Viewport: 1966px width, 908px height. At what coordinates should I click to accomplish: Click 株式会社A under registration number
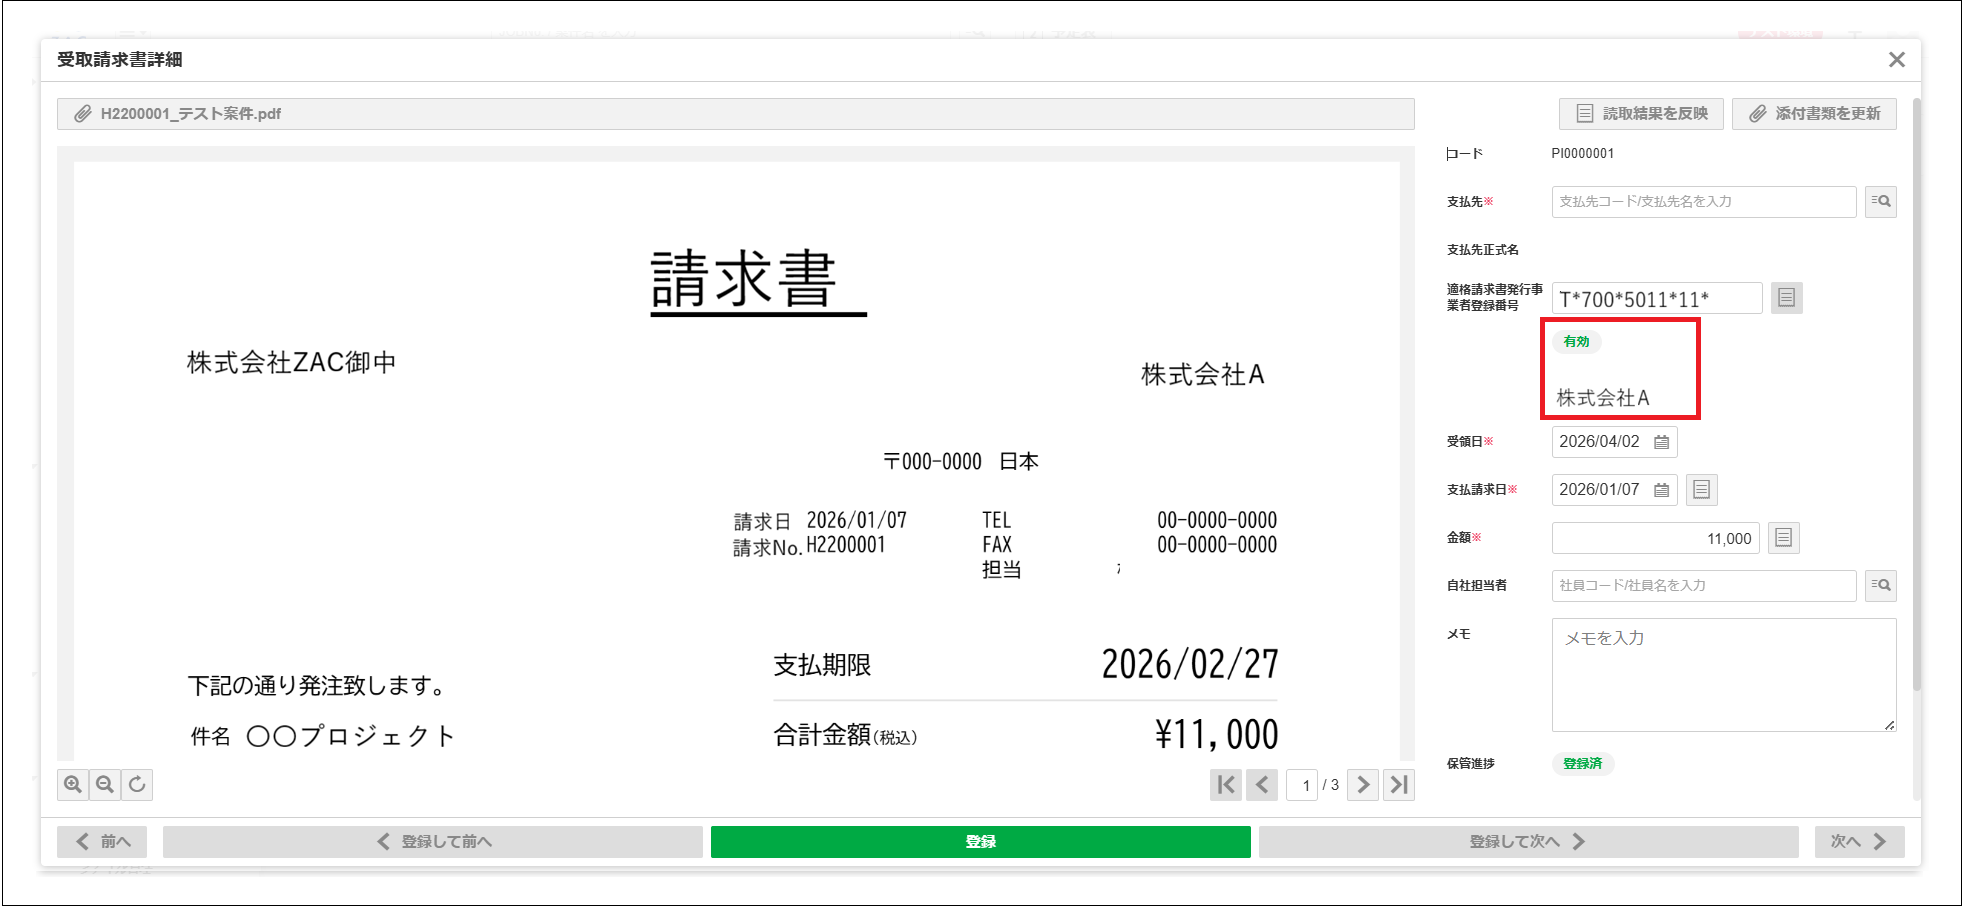point(1603,398)
